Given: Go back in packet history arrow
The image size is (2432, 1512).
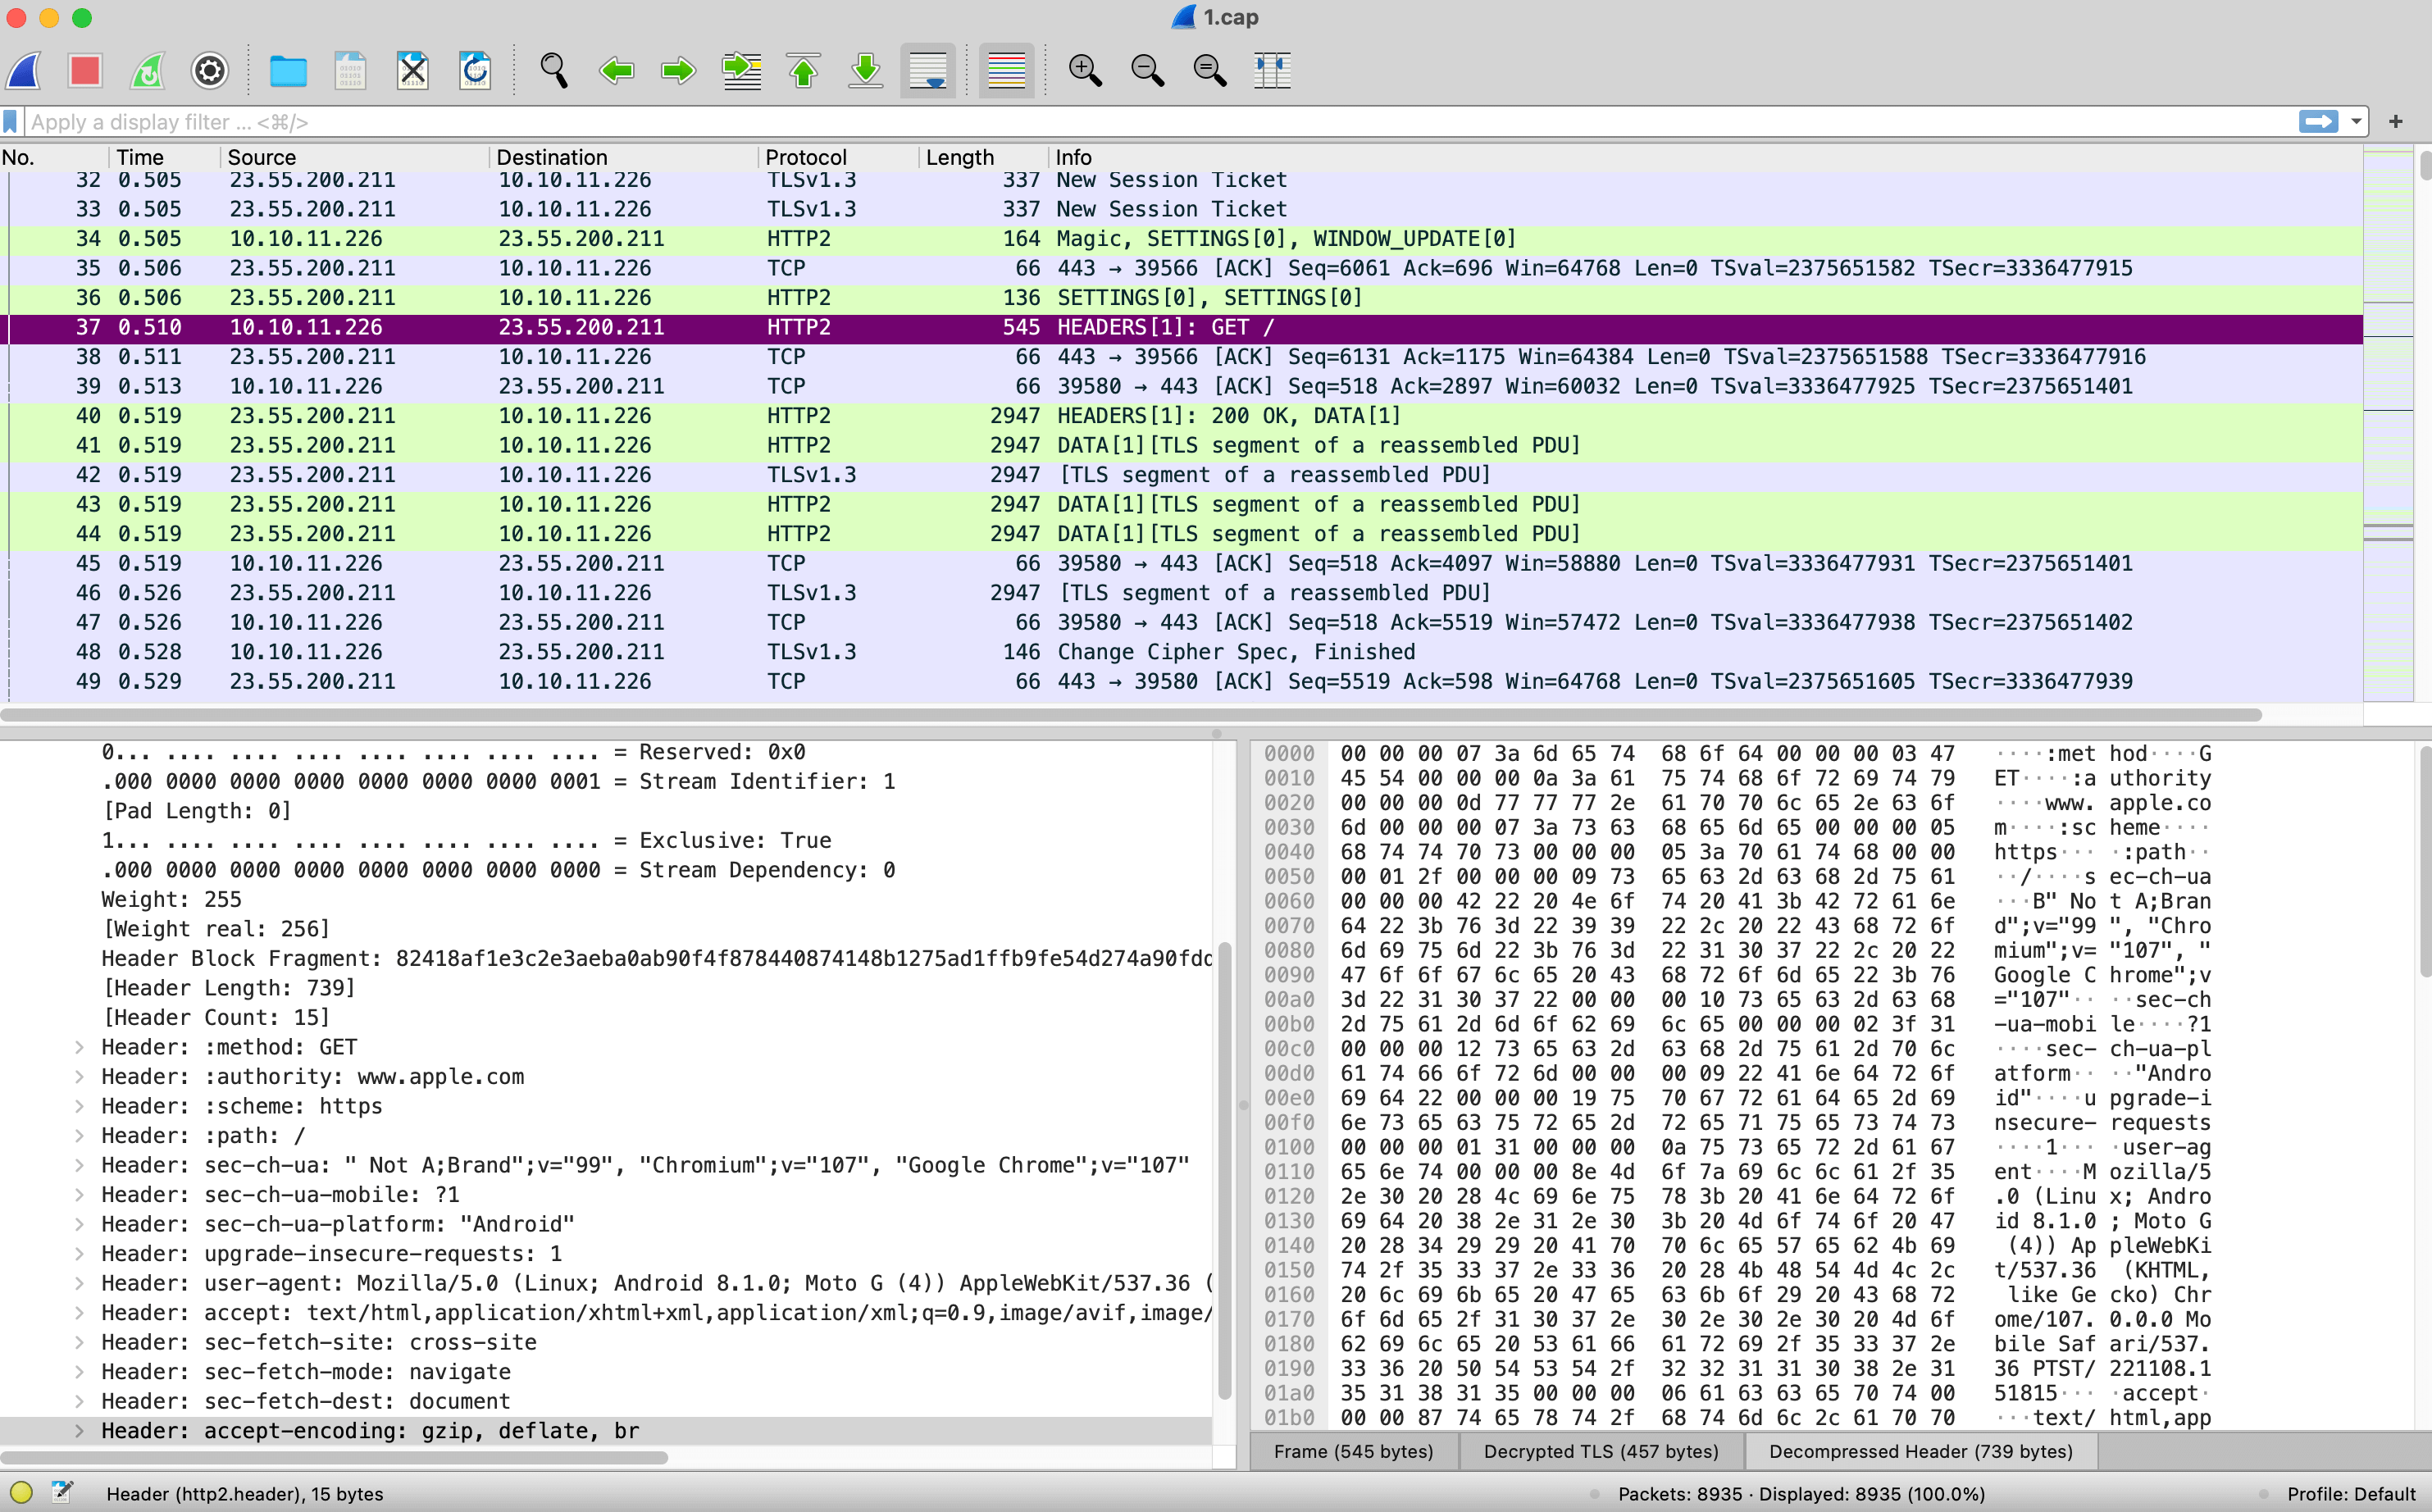Looking at the screenshot, I should [x=616, y=71].
